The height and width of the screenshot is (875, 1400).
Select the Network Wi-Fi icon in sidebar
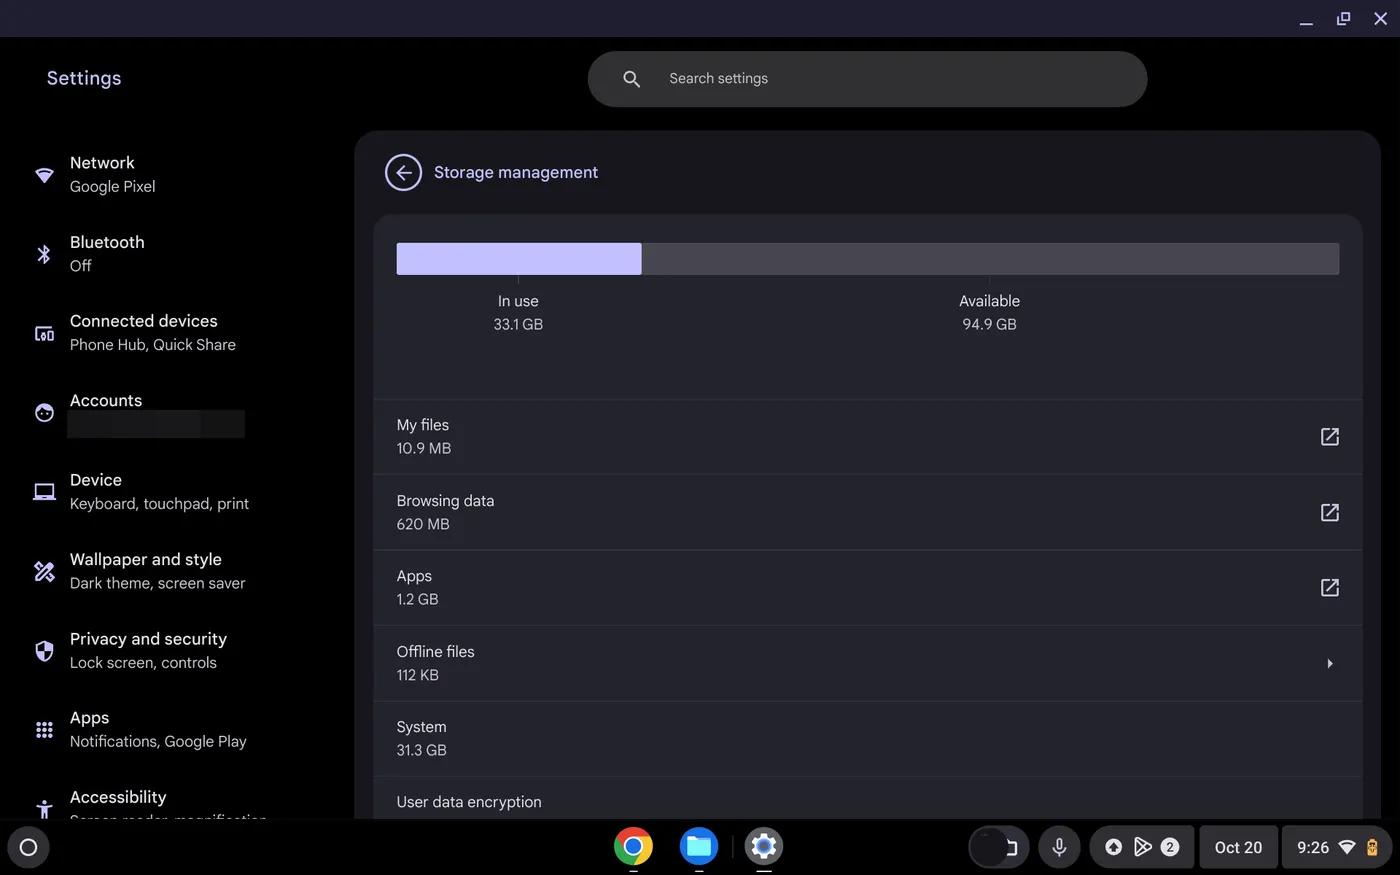44,175
